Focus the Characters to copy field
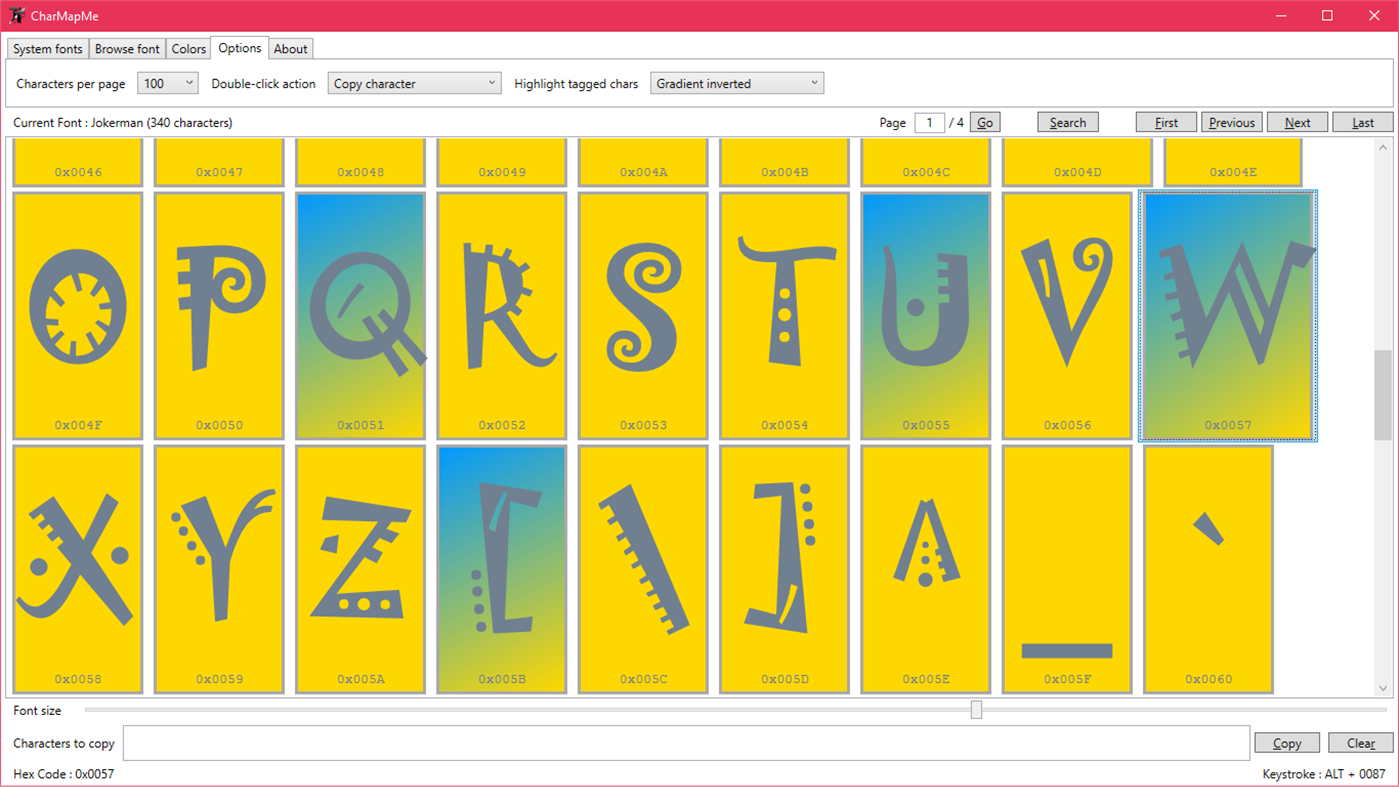The height and width of the screenshot is (787, 1399). [686, 743]
